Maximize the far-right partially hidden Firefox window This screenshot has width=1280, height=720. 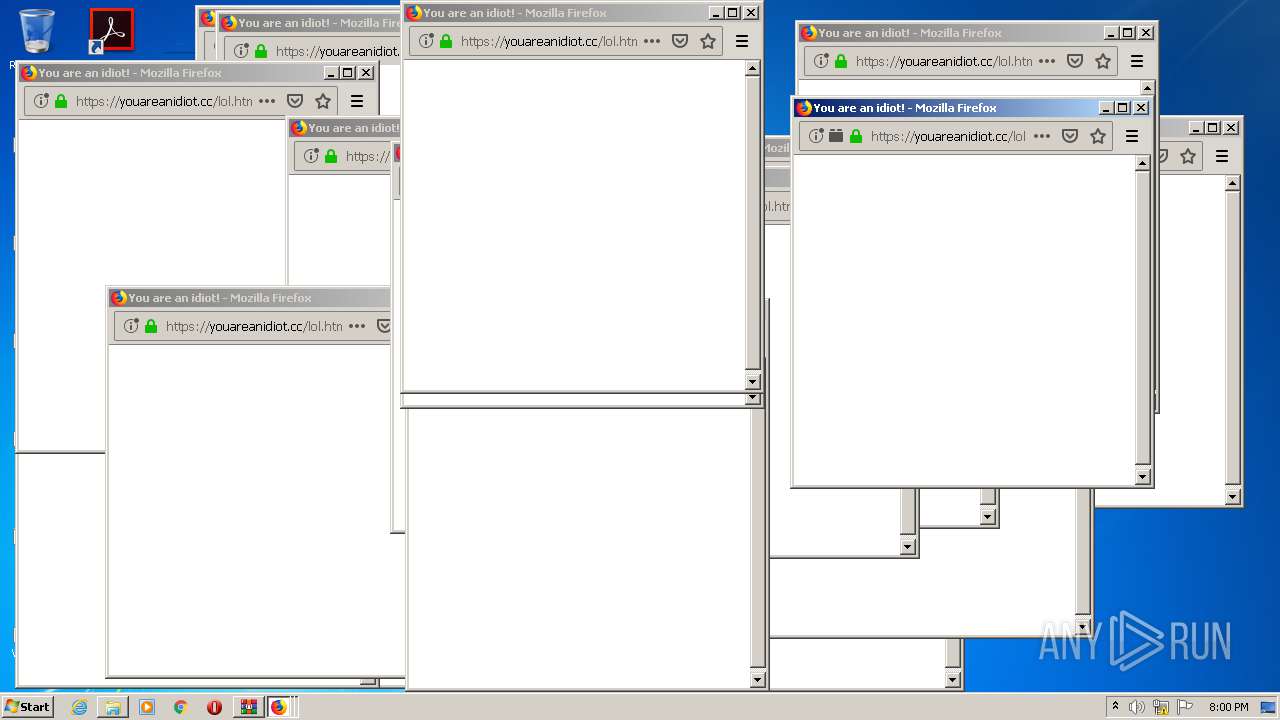[1213, 128]
